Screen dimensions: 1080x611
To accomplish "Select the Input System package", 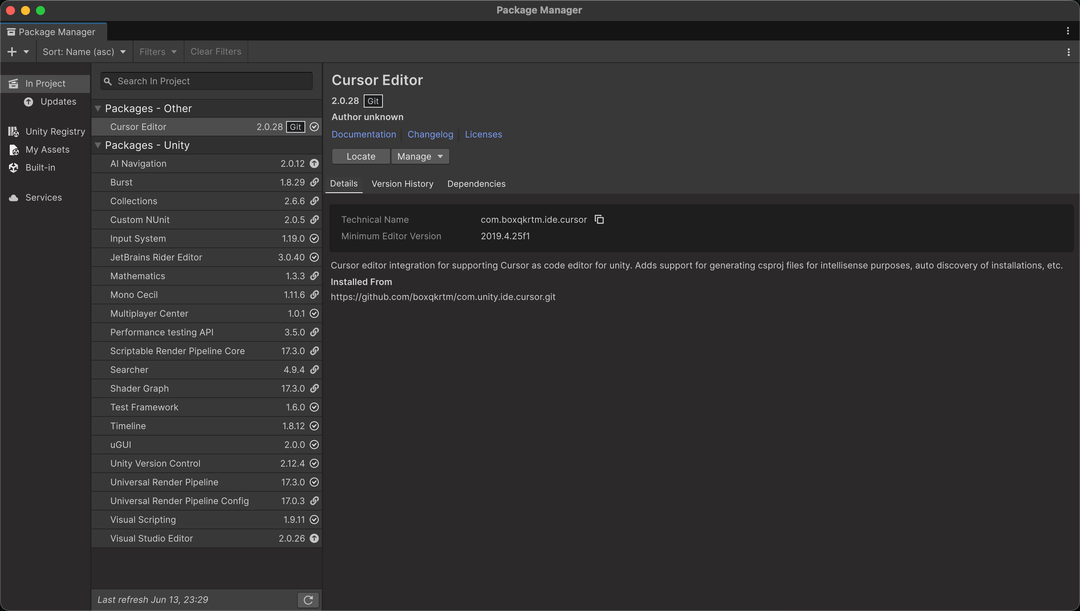I will (207, 238).
